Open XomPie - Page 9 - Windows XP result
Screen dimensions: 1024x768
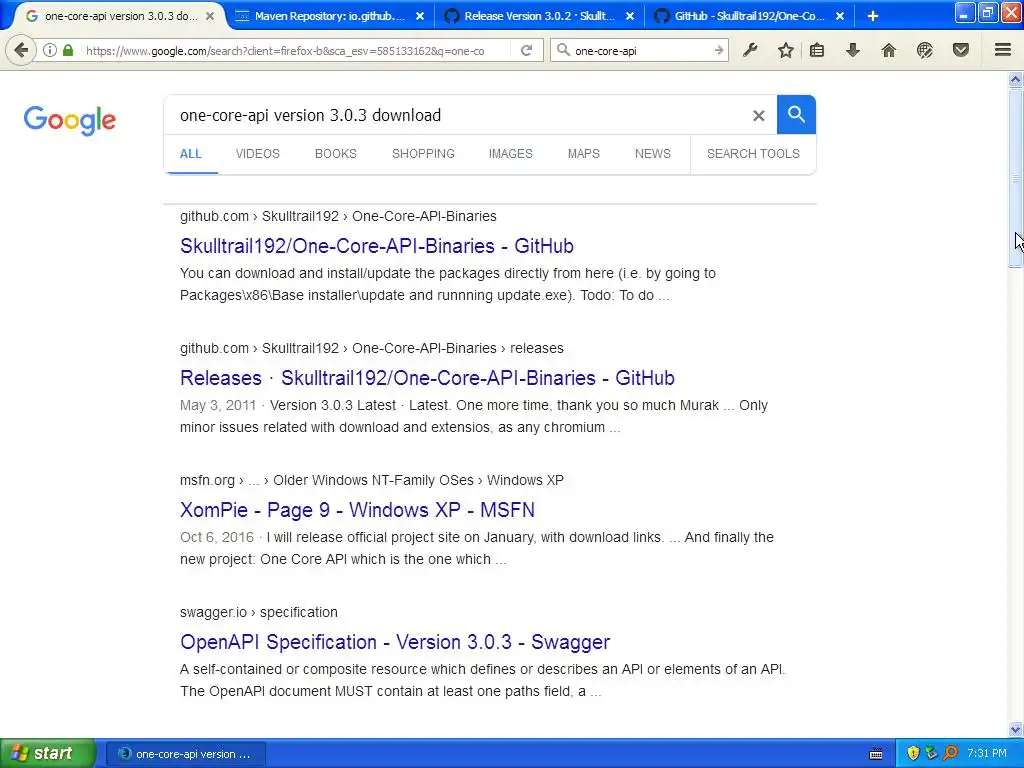[x=357, y=510]
